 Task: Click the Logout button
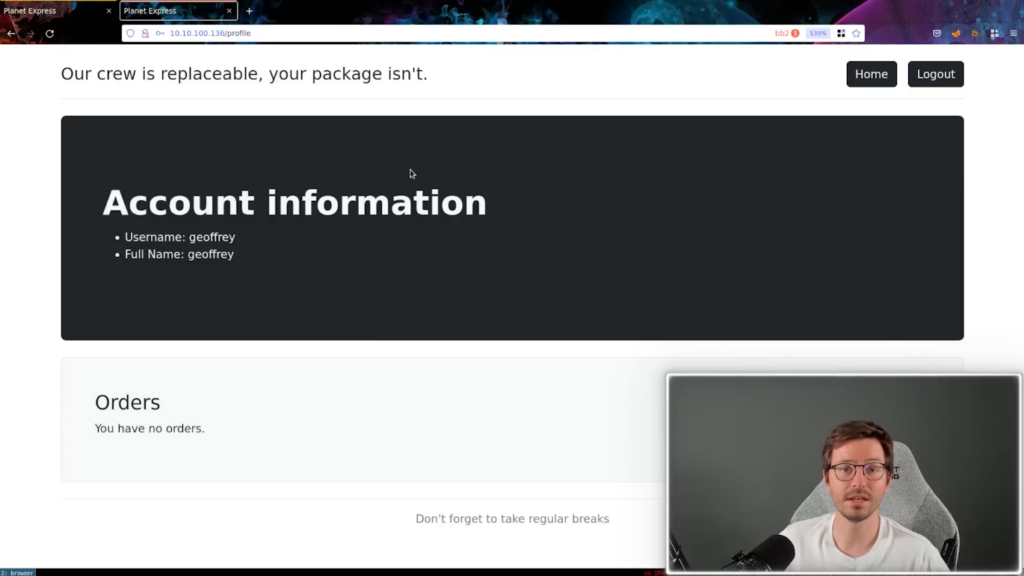pos(935,74)
